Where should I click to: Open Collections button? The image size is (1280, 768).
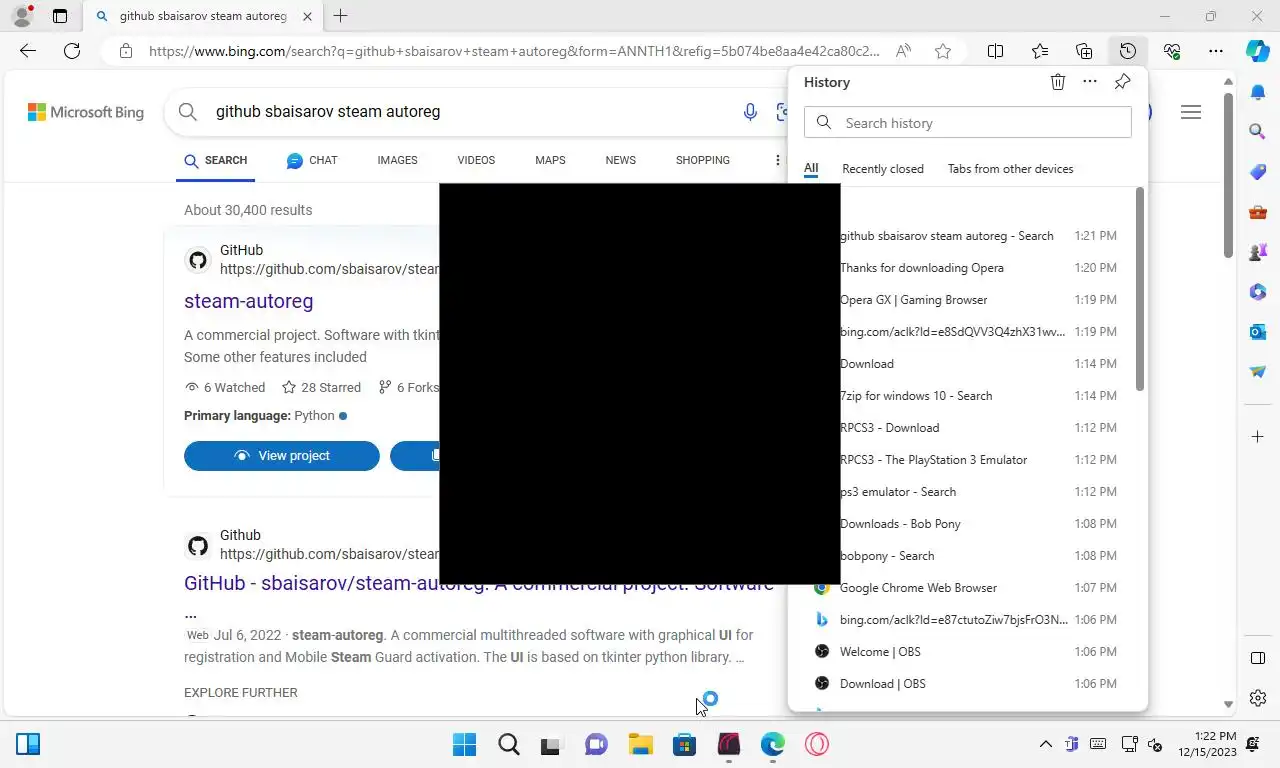point(1084,51)
